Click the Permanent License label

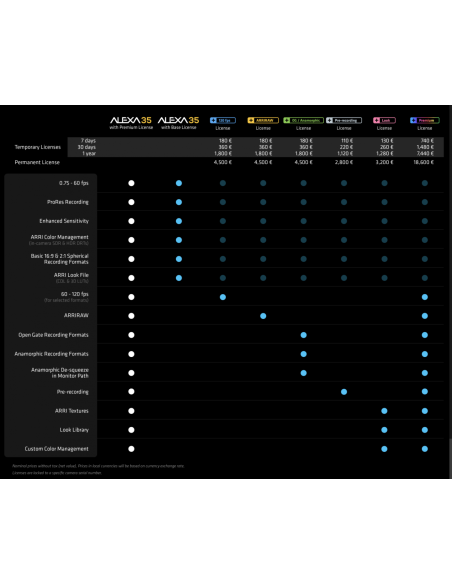tap(37, 162)
